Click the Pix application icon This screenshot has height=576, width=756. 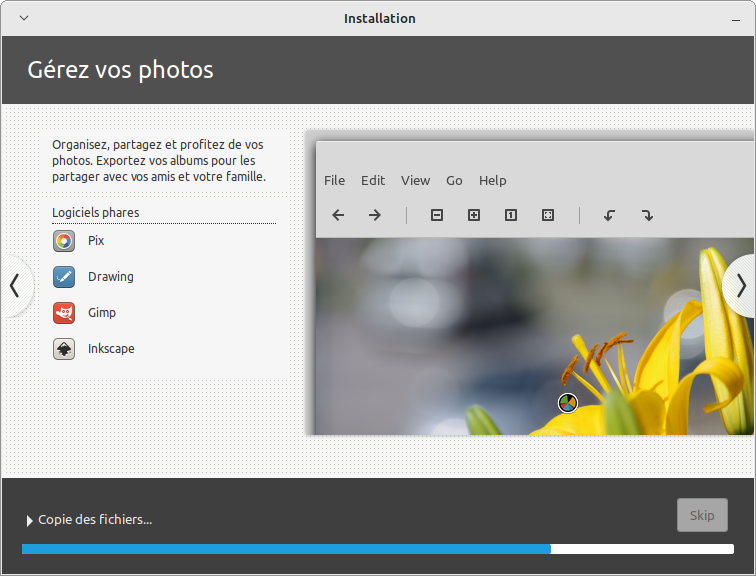click(x=63, y=241)
